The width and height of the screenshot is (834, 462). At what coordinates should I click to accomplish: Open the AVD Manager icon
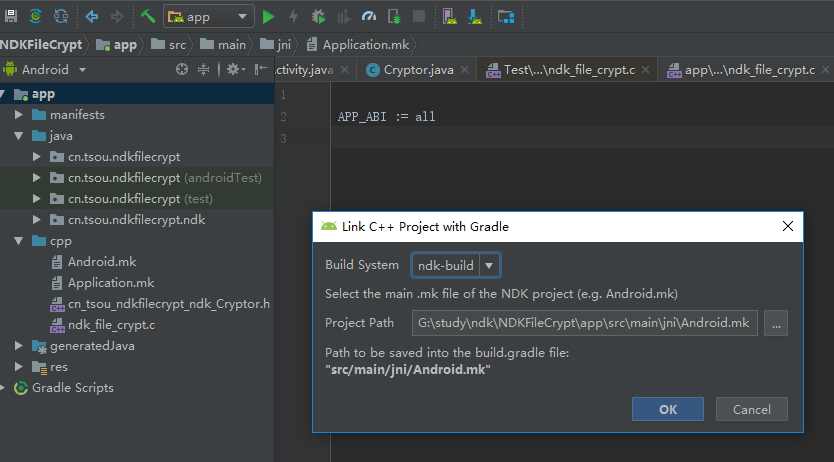449,17
